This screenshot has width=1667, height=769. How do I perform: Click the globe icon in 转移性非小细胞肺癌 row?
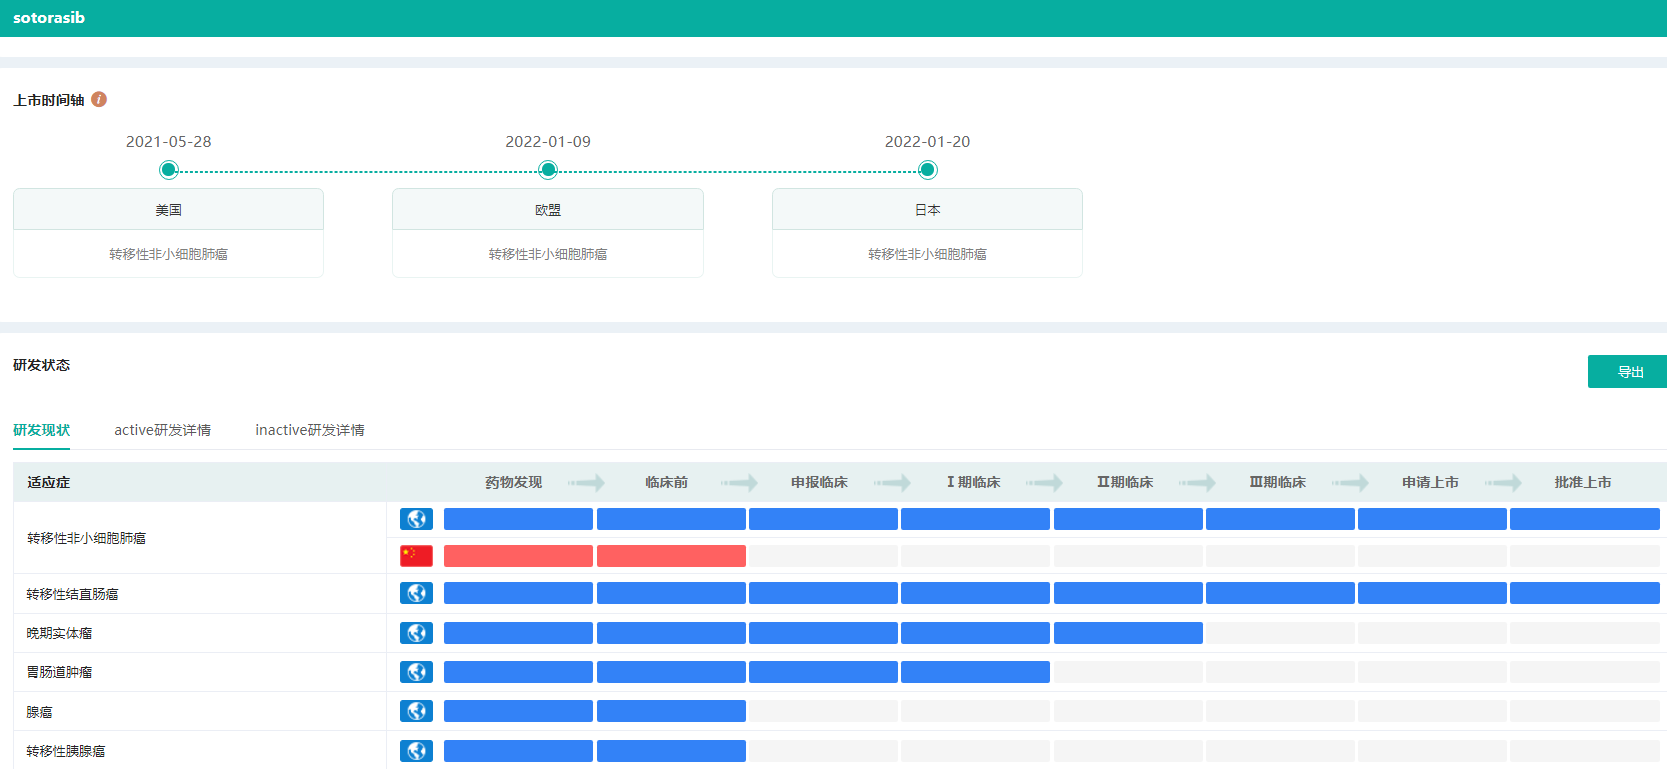[x=416, y=519]
